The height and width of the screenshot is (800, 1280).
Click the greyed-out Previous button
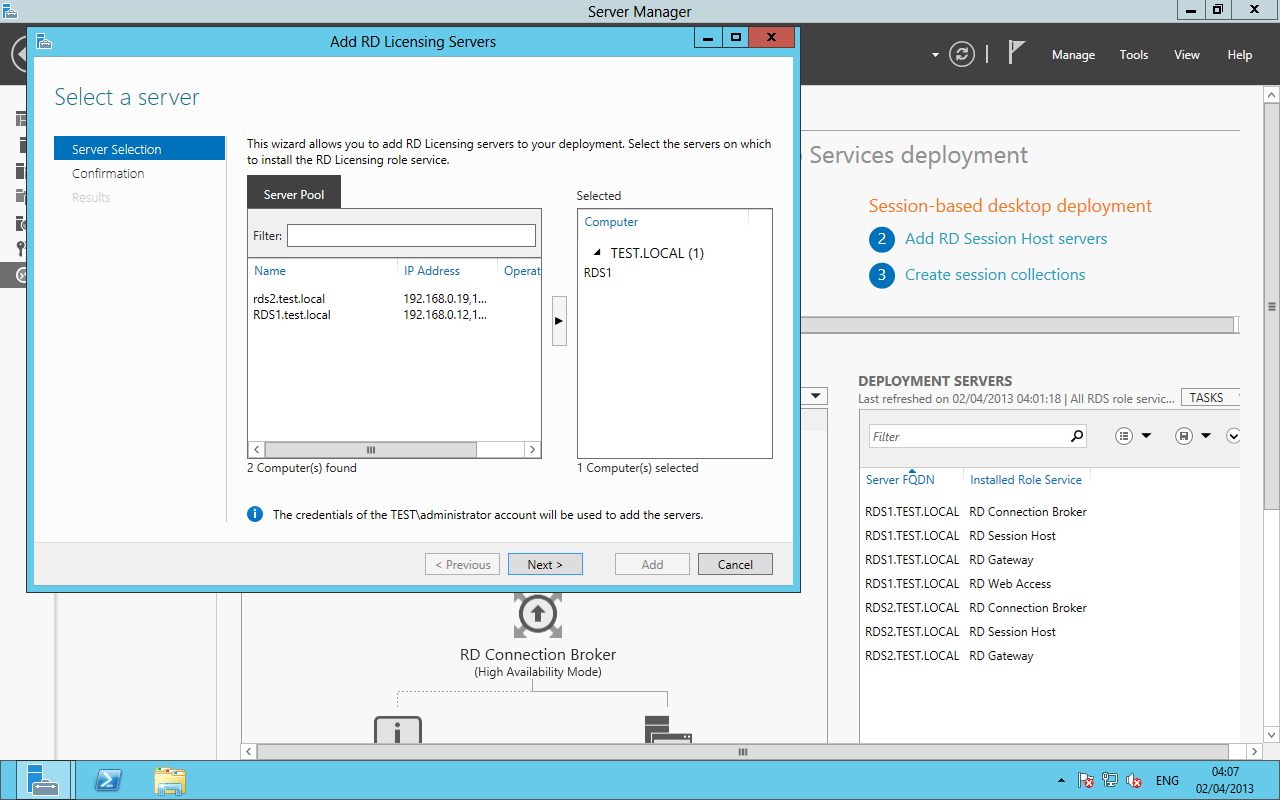click(x=462, y=564)
